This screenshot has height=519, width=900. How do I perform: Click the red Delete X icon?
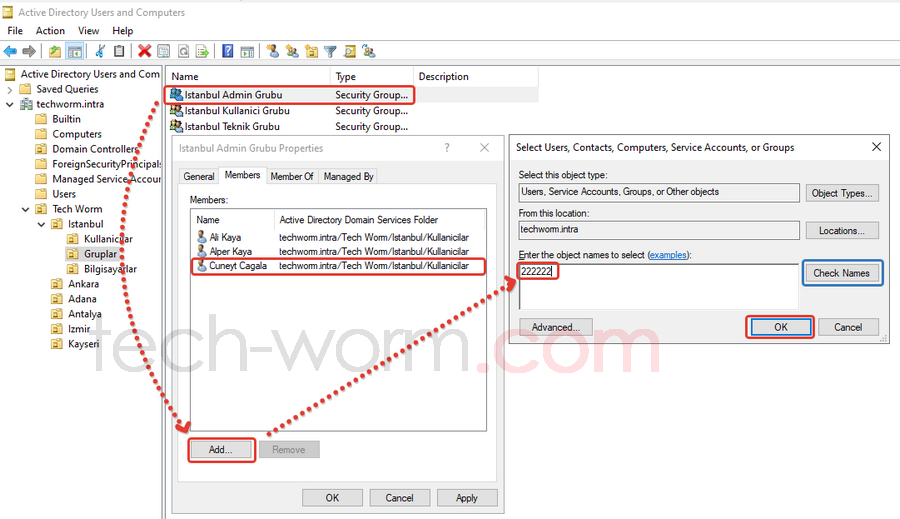click(x=145, y=51)
